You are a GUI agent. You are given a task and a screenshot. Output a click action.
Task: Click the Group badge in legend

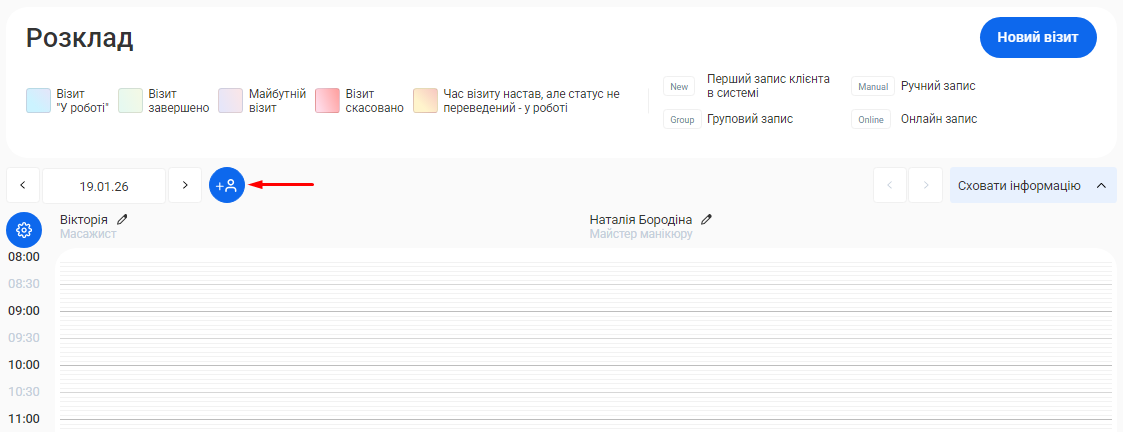[x=681, y=120]
